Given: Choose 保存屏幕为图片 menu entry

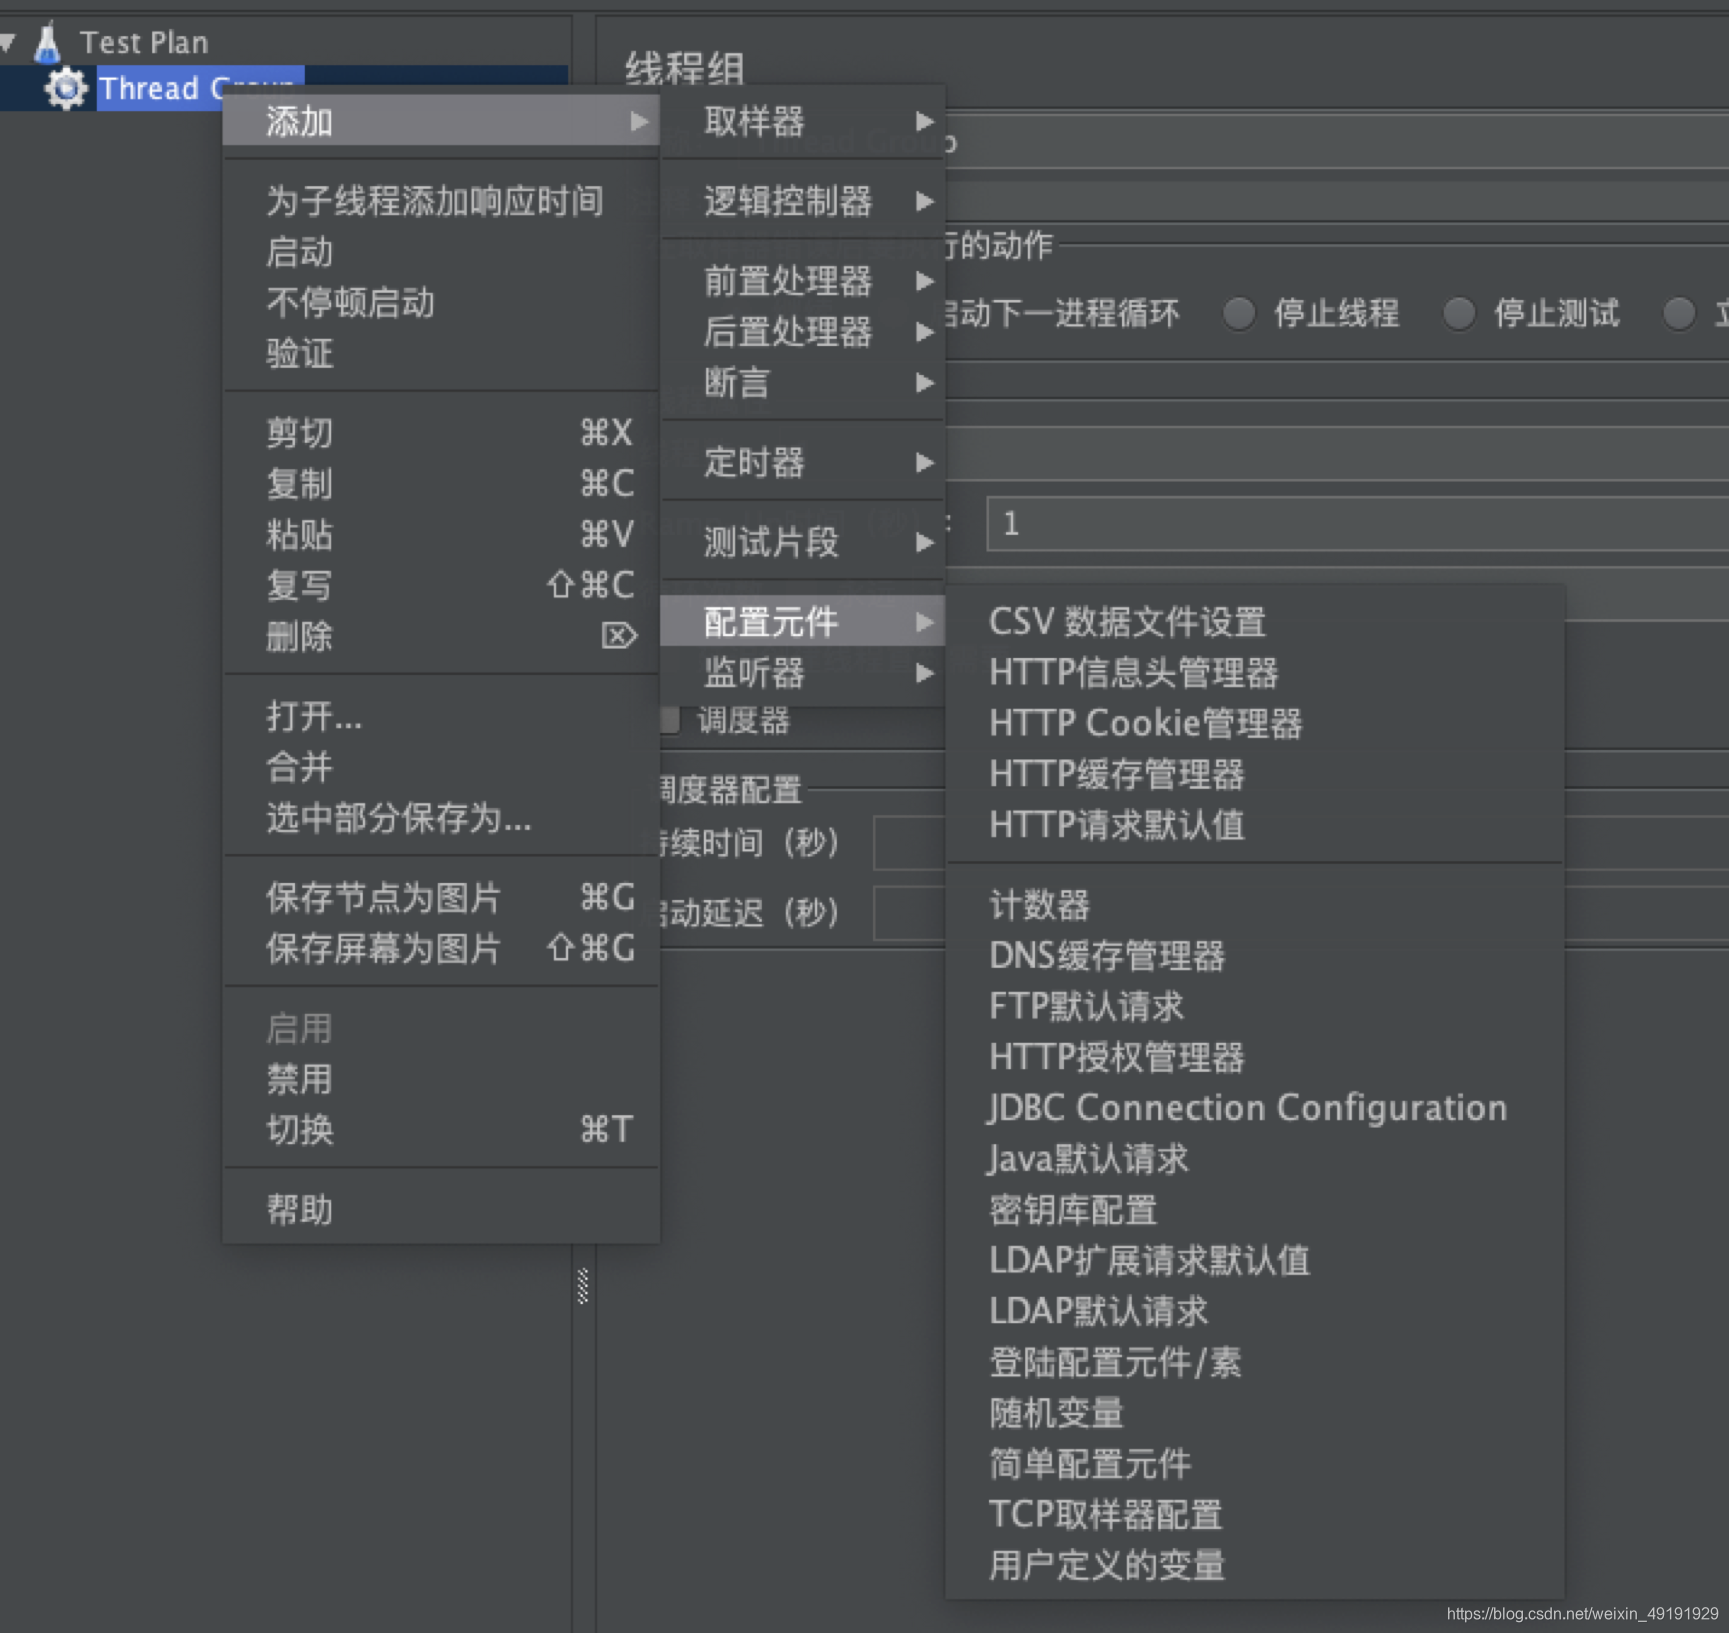Looking at the screenshot, I should 441,948.
